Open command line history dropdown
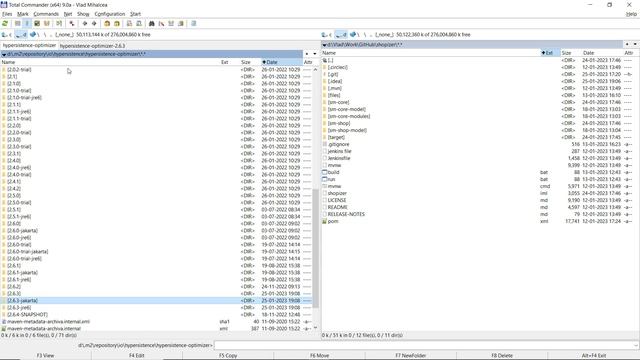This screenshot has width=640, height=360. pos(636,345)
